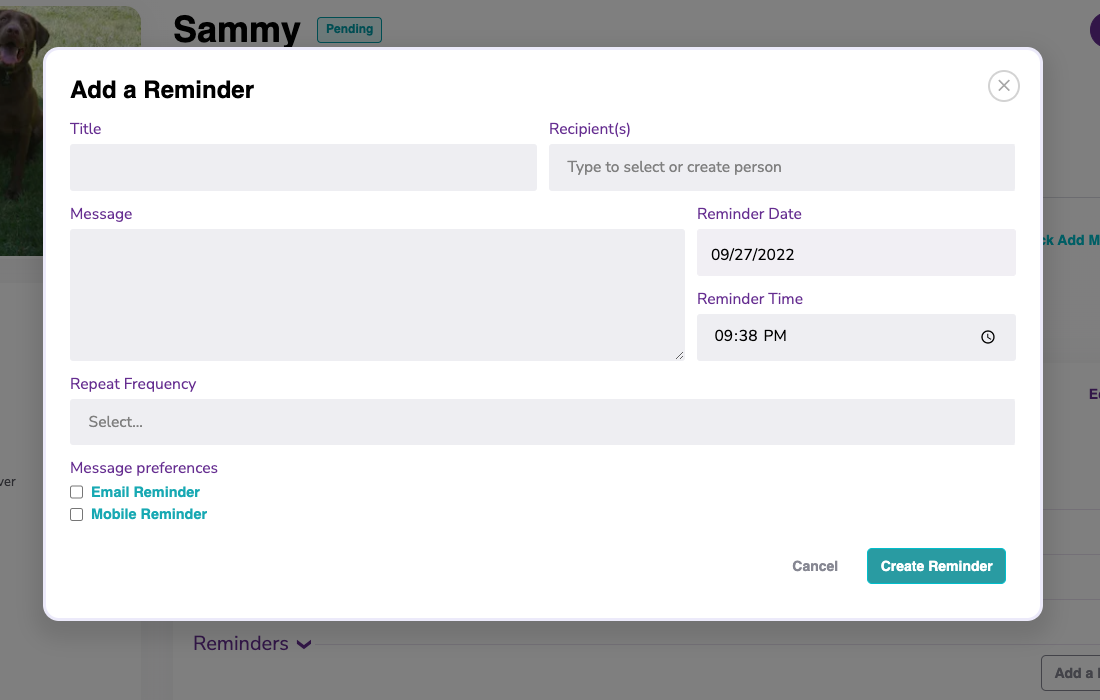Click the Email Reminder label text

145,492
